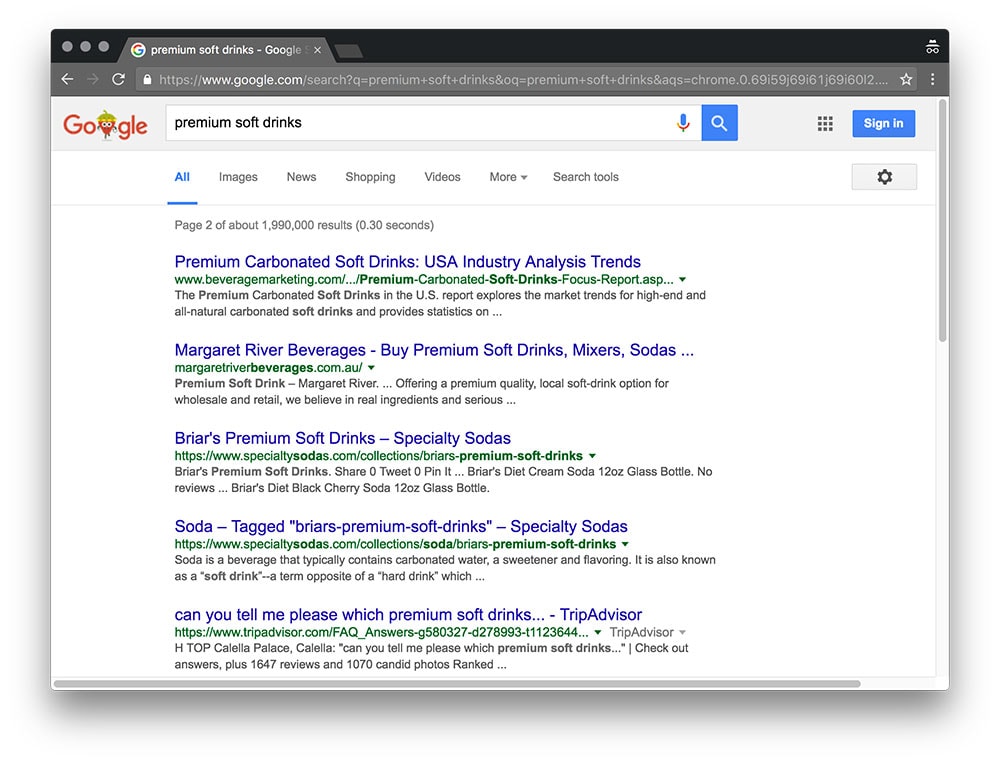Screen dimensions: 1000x763
Task: Switch to the Videos tab
Action: coord(442,177)
